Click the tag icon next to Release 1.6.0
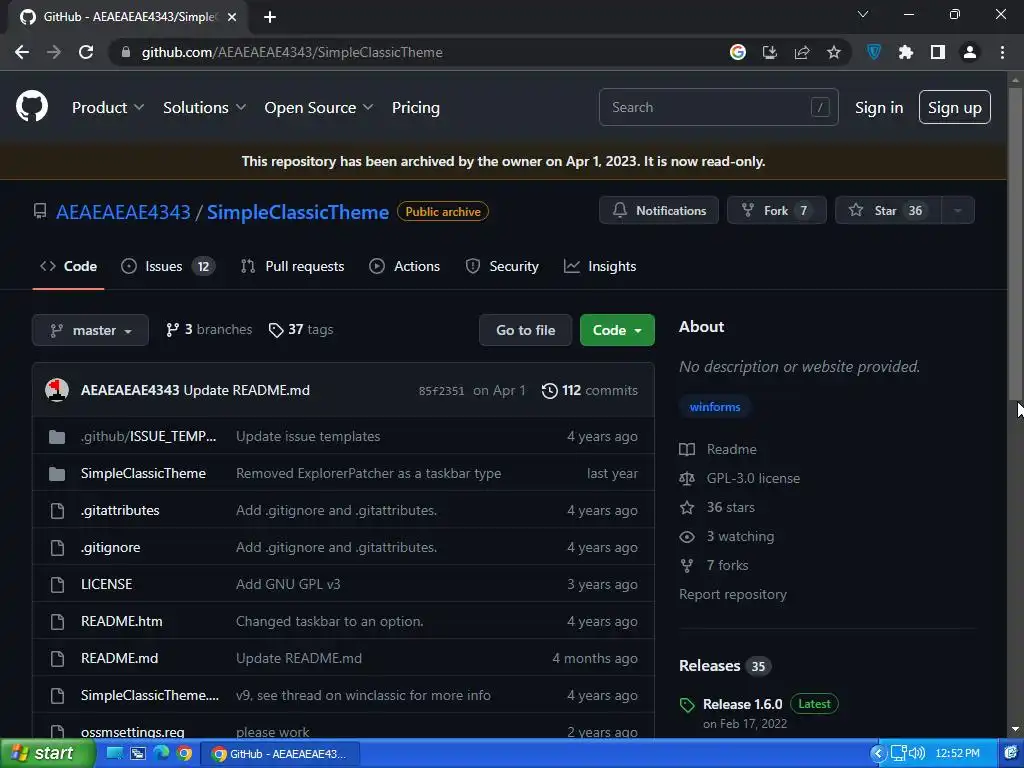Screen dimensions: 1024x768 pyautogui.click(x=687, y=705)
